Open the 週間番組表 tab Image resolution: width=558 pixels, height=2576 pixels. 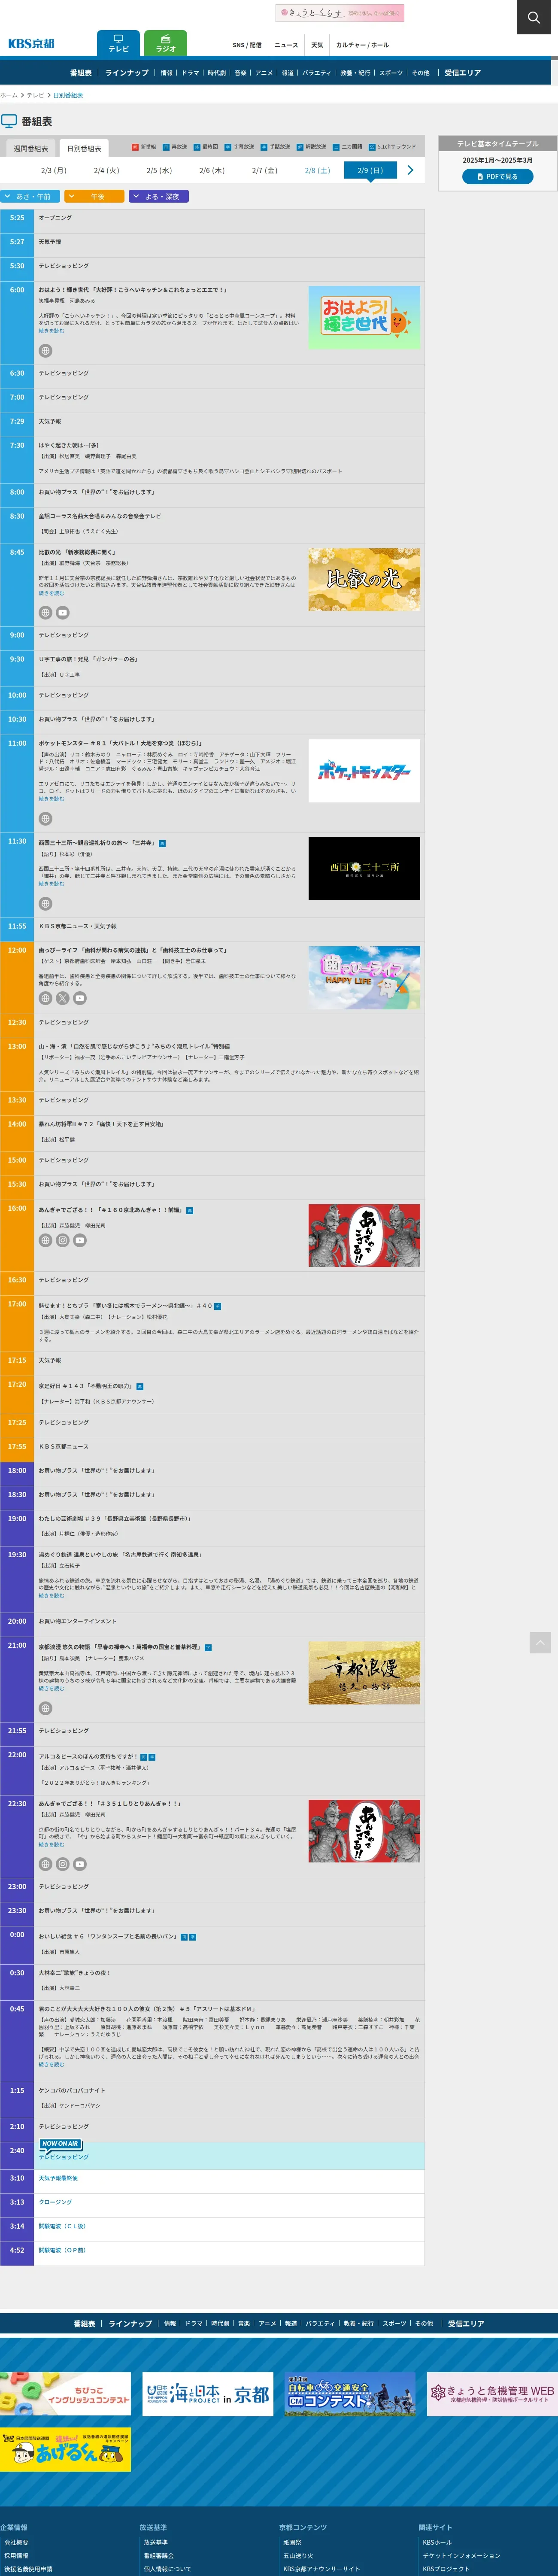pyautogui.click(x=30, y=148)
